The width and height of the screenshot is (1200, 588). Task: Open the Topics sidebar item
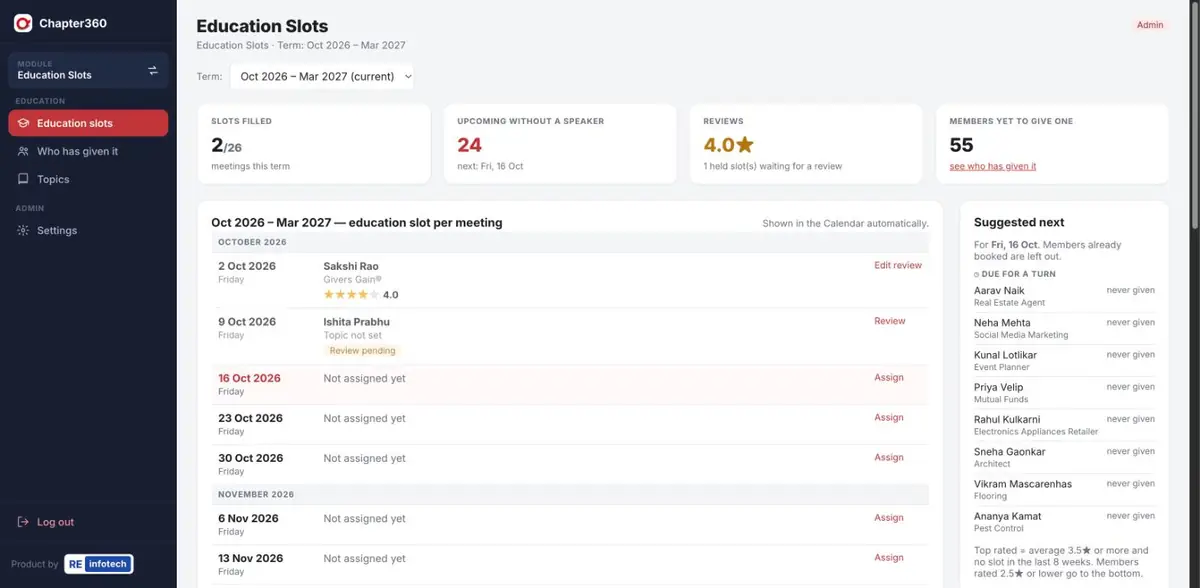point(88,179)
